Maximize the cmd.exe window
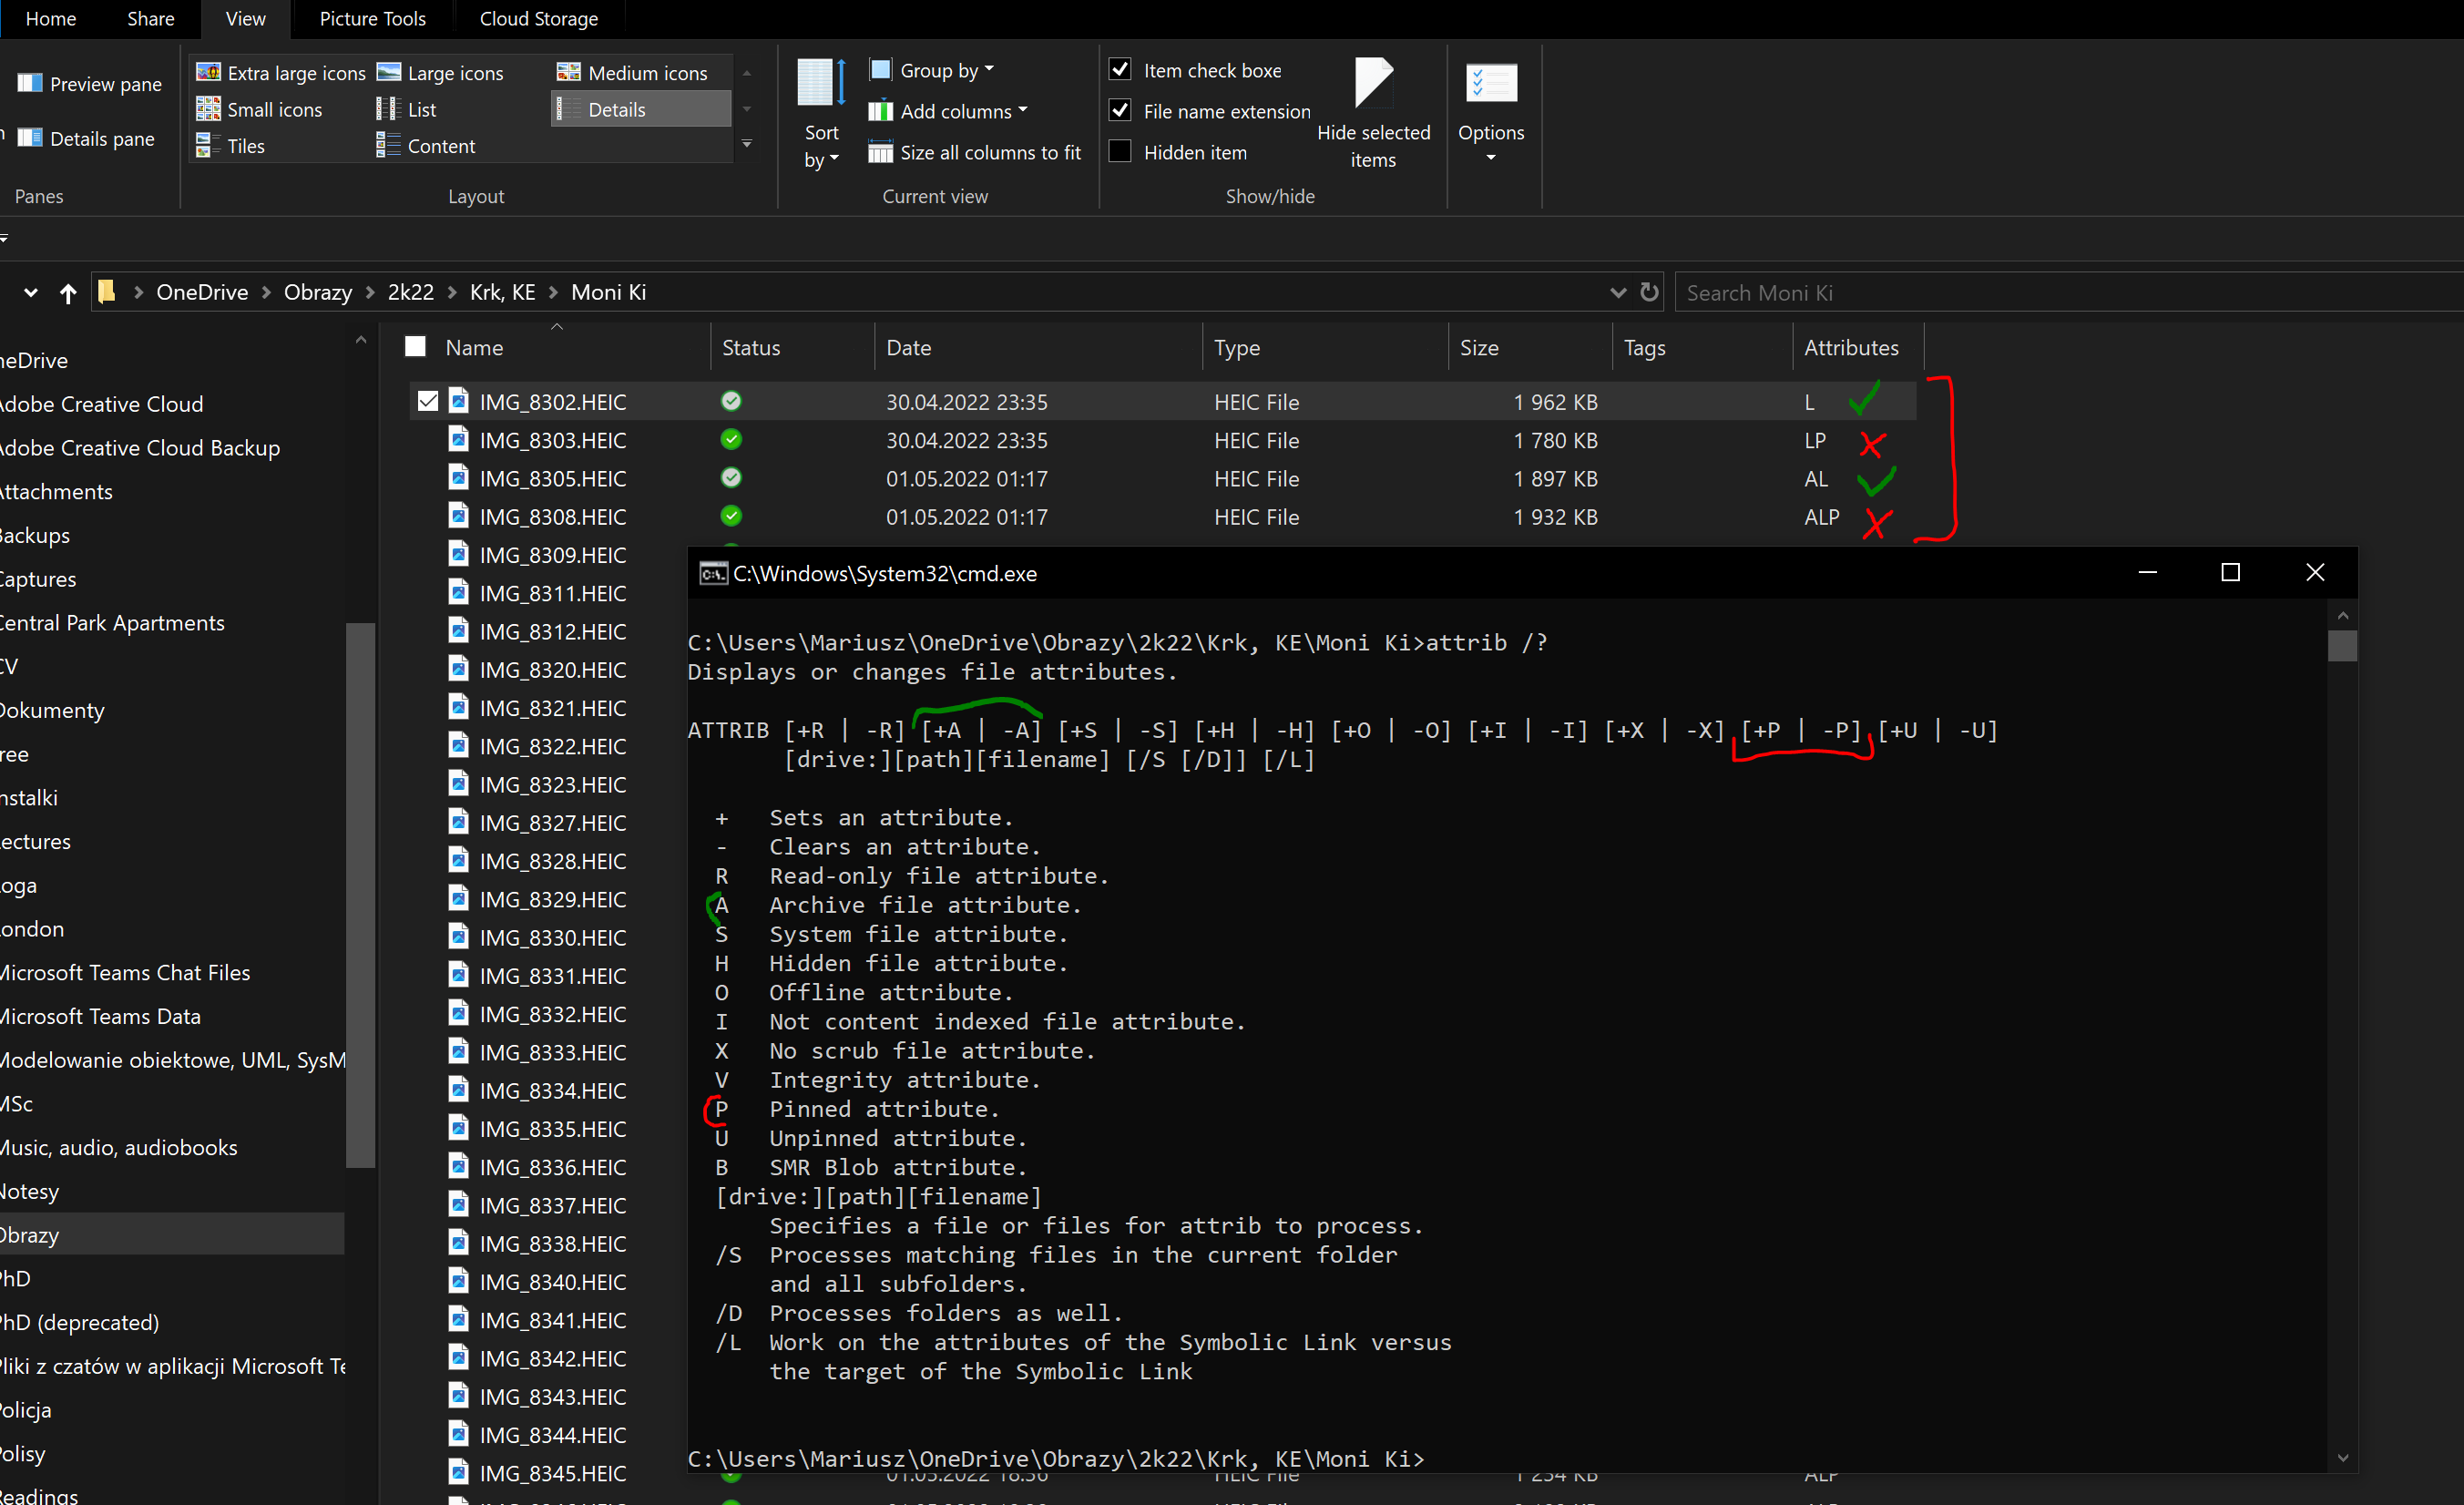The height and width of the screenshot is (1505, 2464). click(x=2230, y=572)
